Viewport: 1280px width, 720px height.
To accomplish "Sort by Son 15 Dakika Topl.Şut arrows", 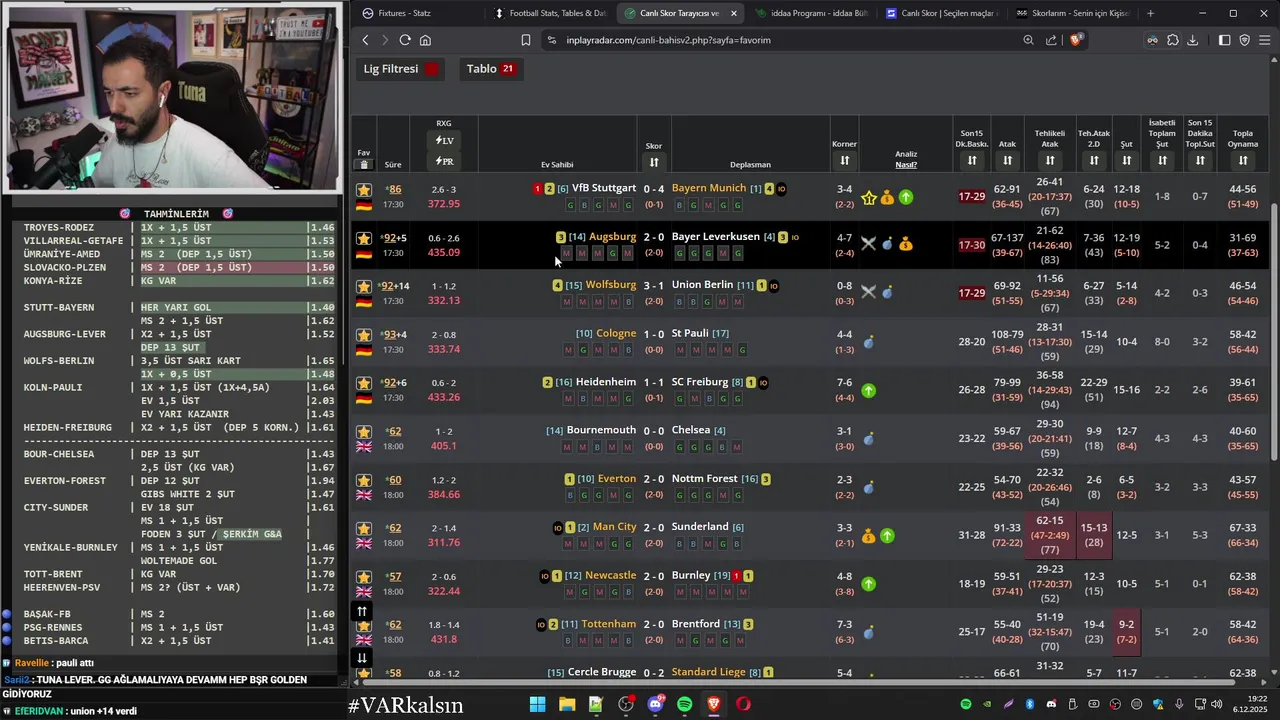I will pos(1200,160).
